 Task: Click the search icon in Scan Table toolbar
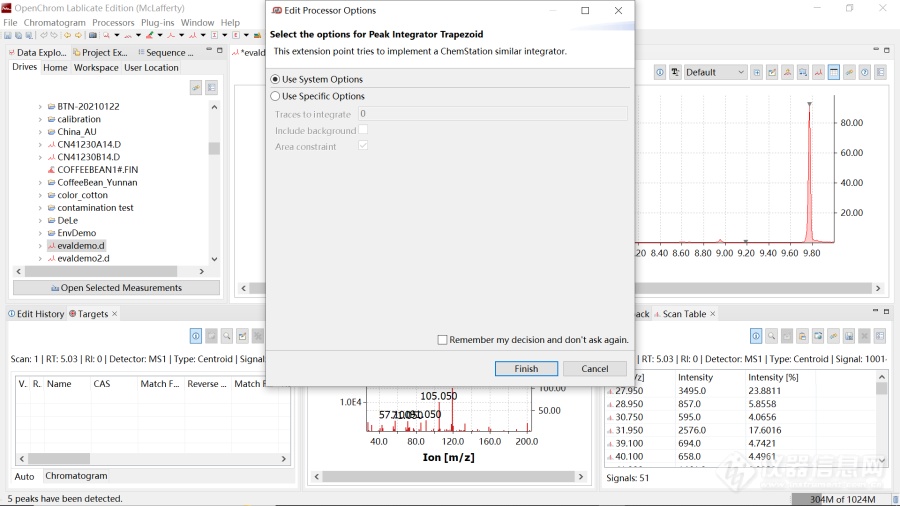tap(771, 336)
